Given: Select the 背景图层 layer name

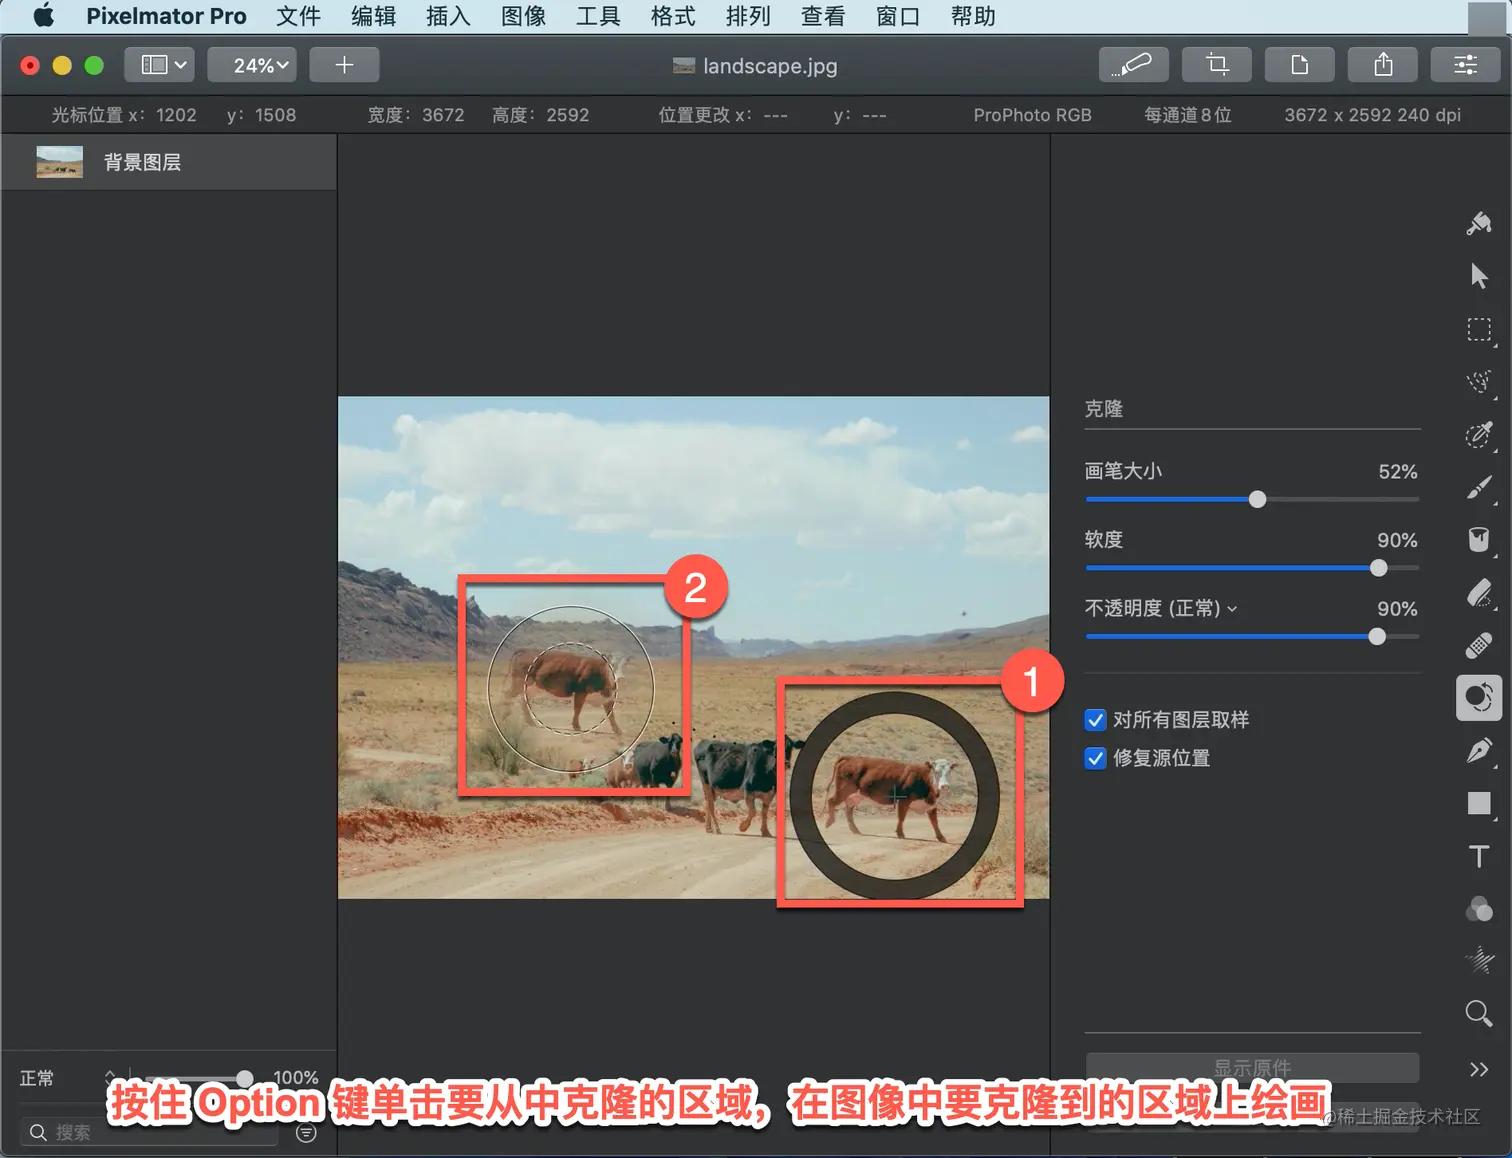Looking at the screenshot, I should point(142,162).
